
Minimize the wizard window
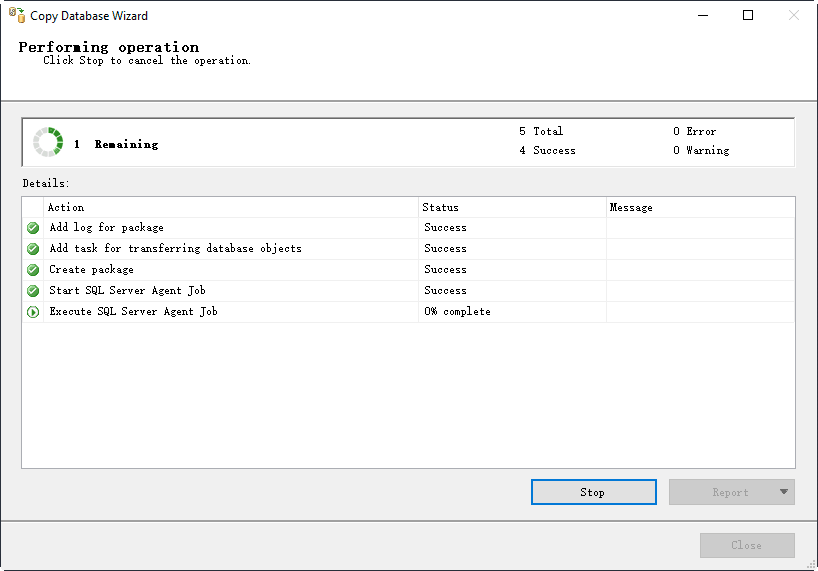(702, 15)
